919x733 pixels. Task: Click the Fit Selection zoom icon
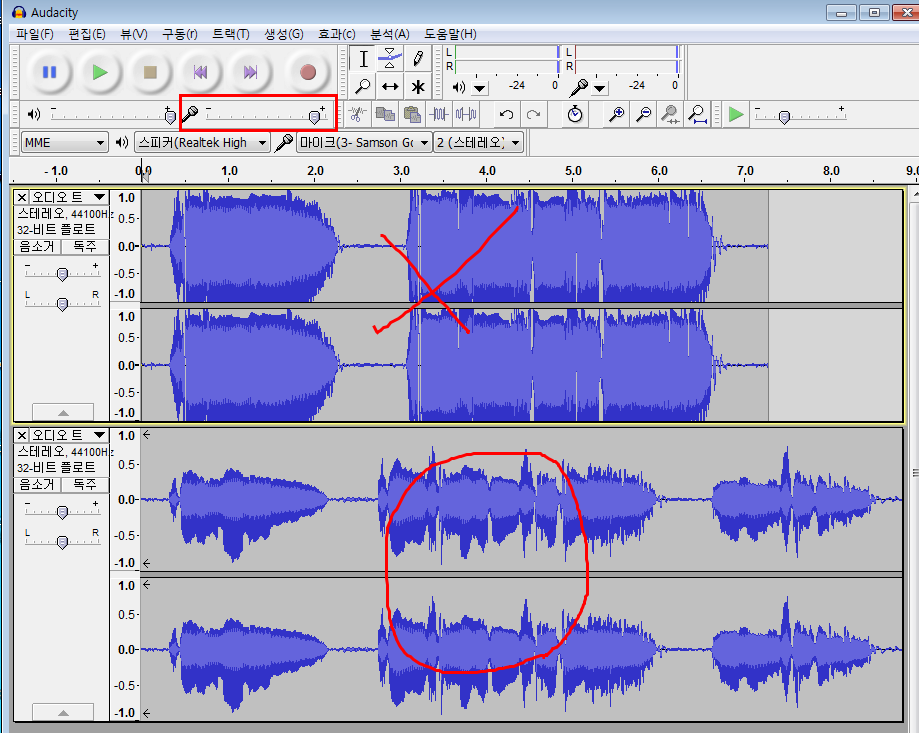pyautogui.click(x=670, y=114)
